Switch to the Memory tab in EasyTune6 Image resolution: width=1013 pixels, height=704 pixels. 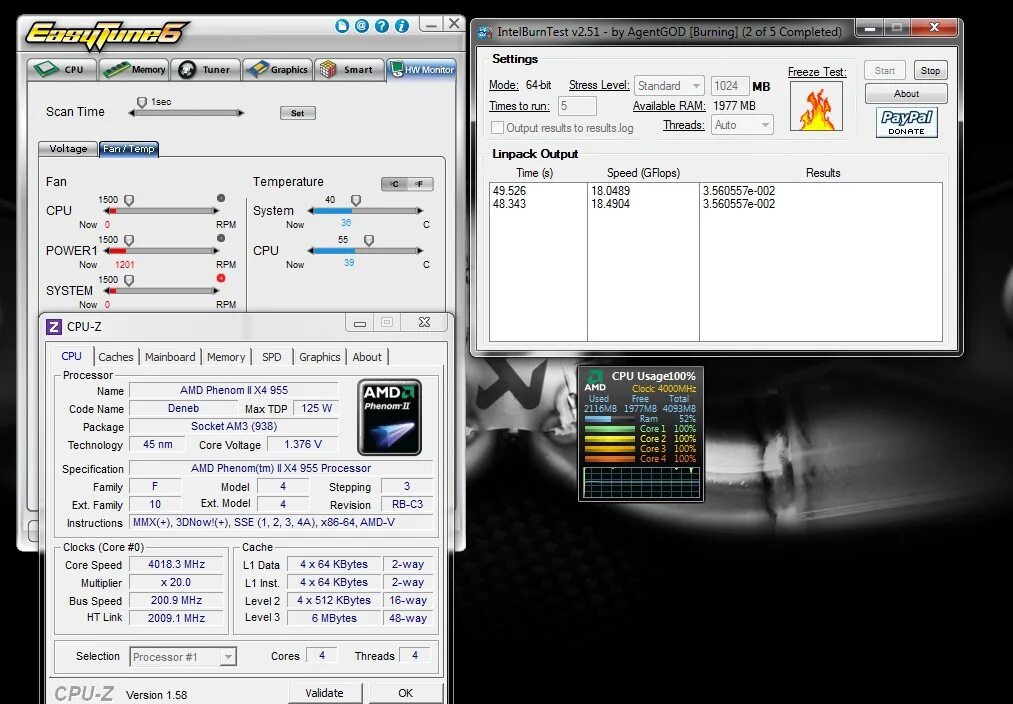(x=134, y=69)
